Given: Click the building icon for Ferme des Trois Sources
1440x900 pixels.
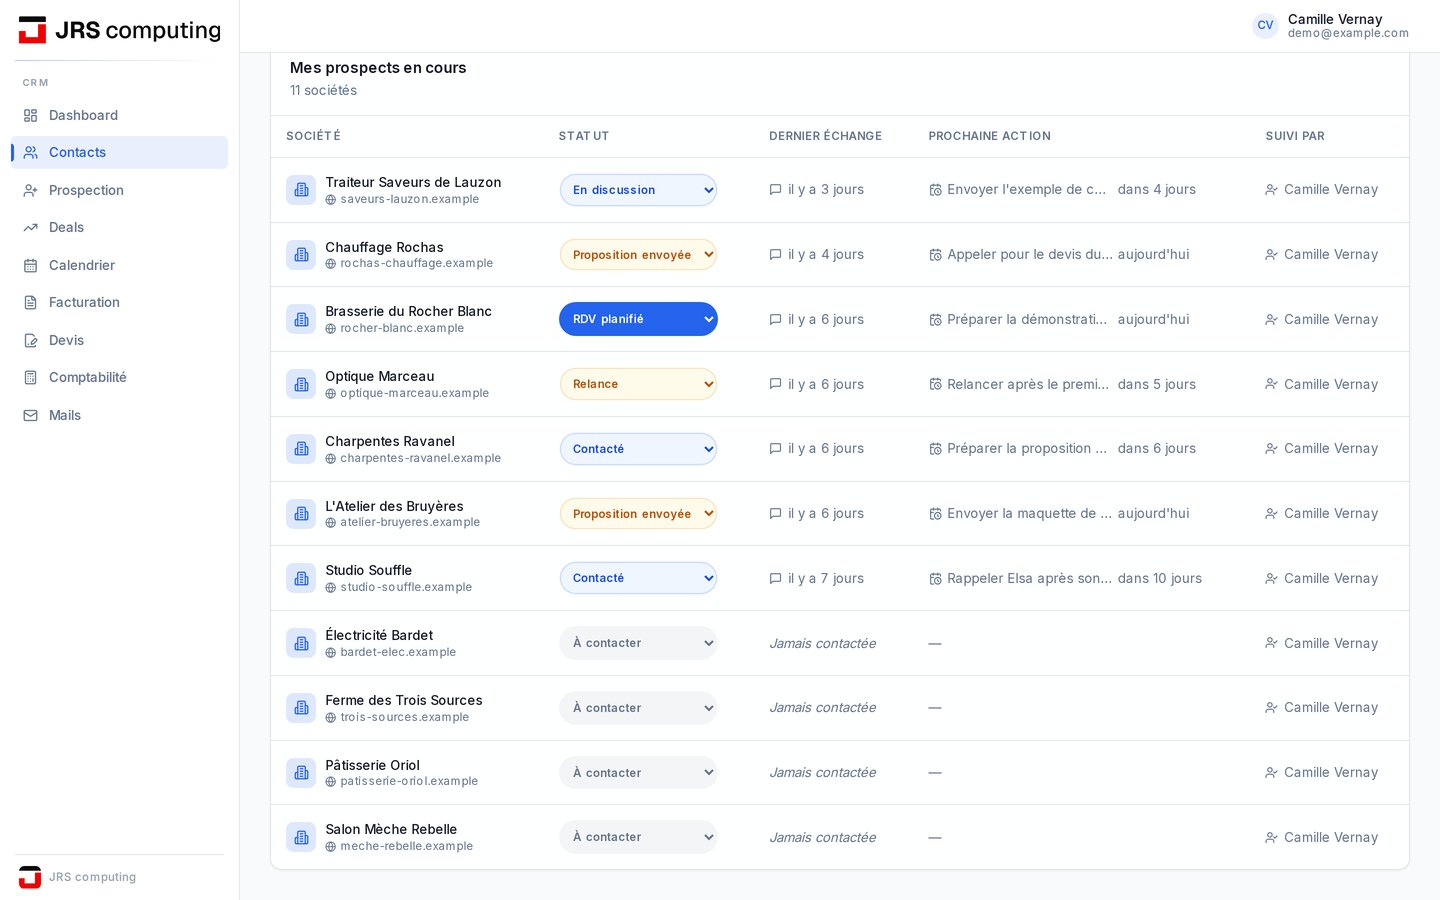Looking at the screenshot, I should [301, 708].
